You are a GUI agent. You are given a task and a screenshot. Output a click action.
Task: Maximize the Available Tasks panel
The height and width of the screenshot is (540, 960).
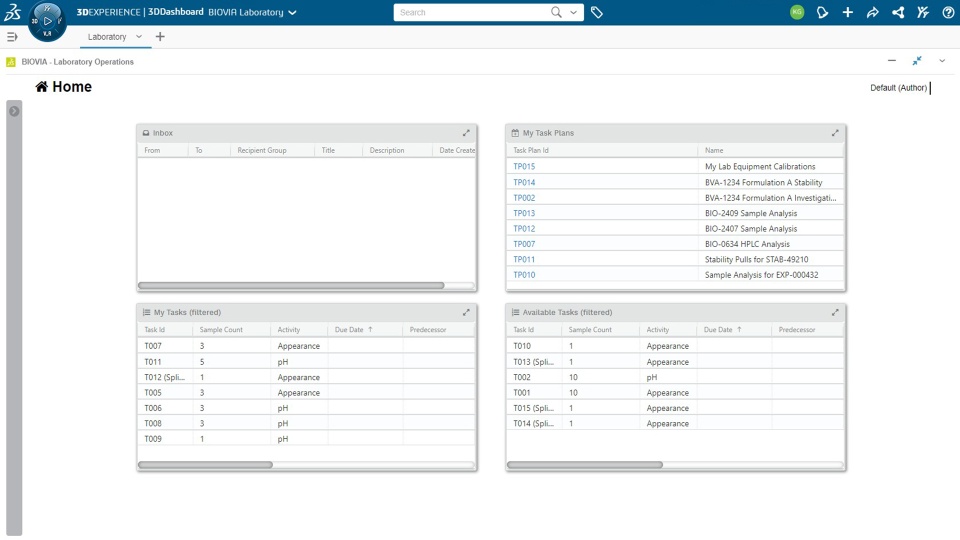pos(835,312)
